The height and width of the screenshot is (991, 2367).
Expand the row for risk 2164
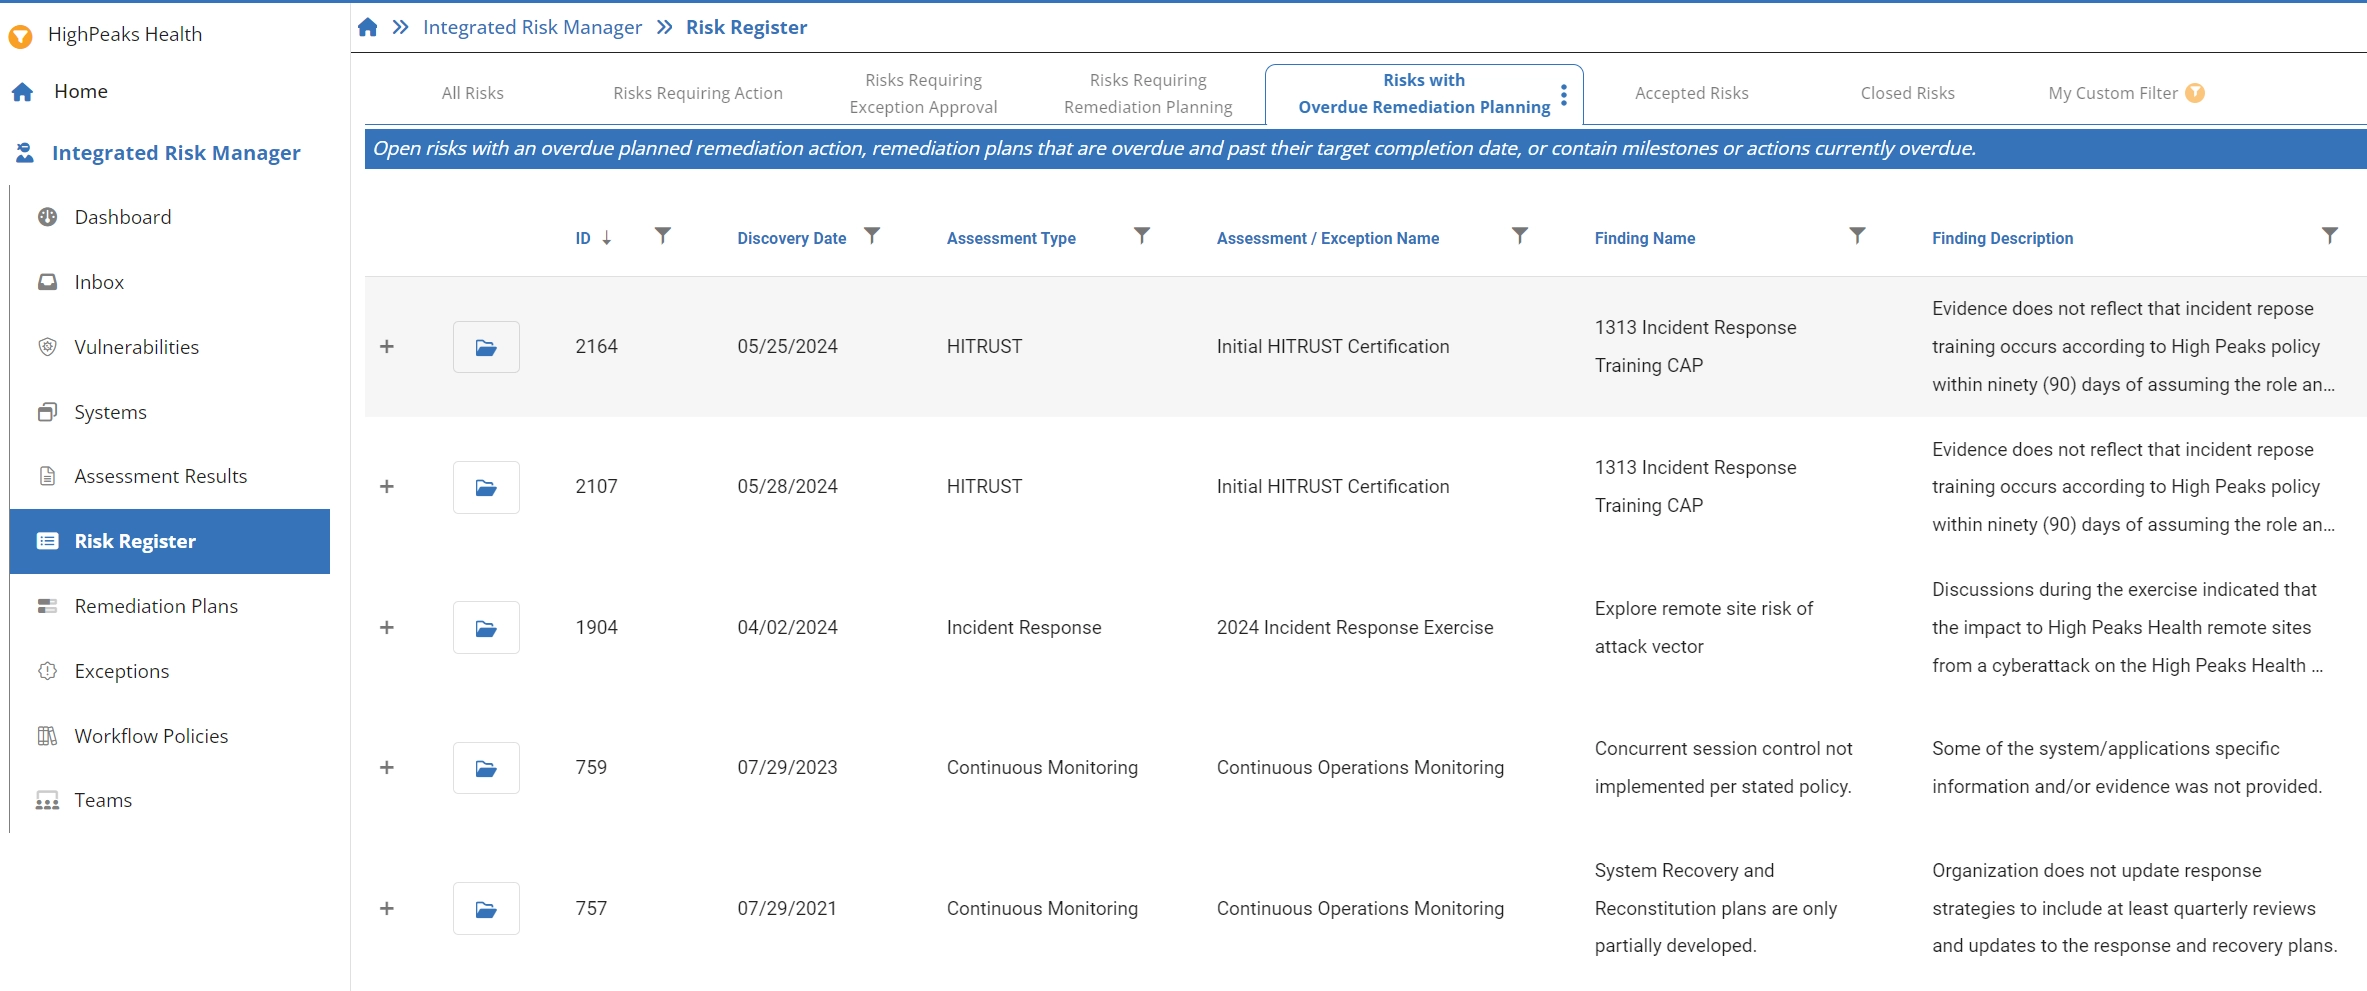[387, 347]
